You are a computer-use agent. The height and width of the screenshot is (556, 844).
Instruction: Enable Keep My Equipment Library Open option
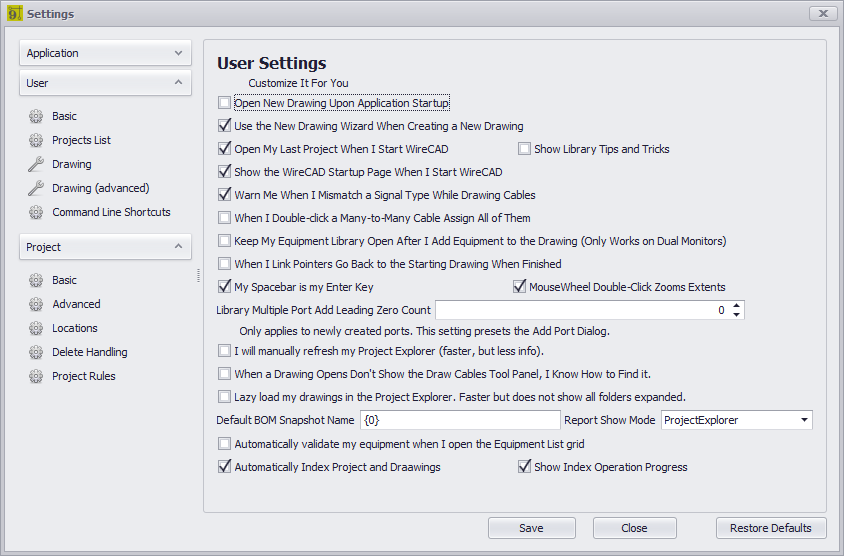point(224,241)
